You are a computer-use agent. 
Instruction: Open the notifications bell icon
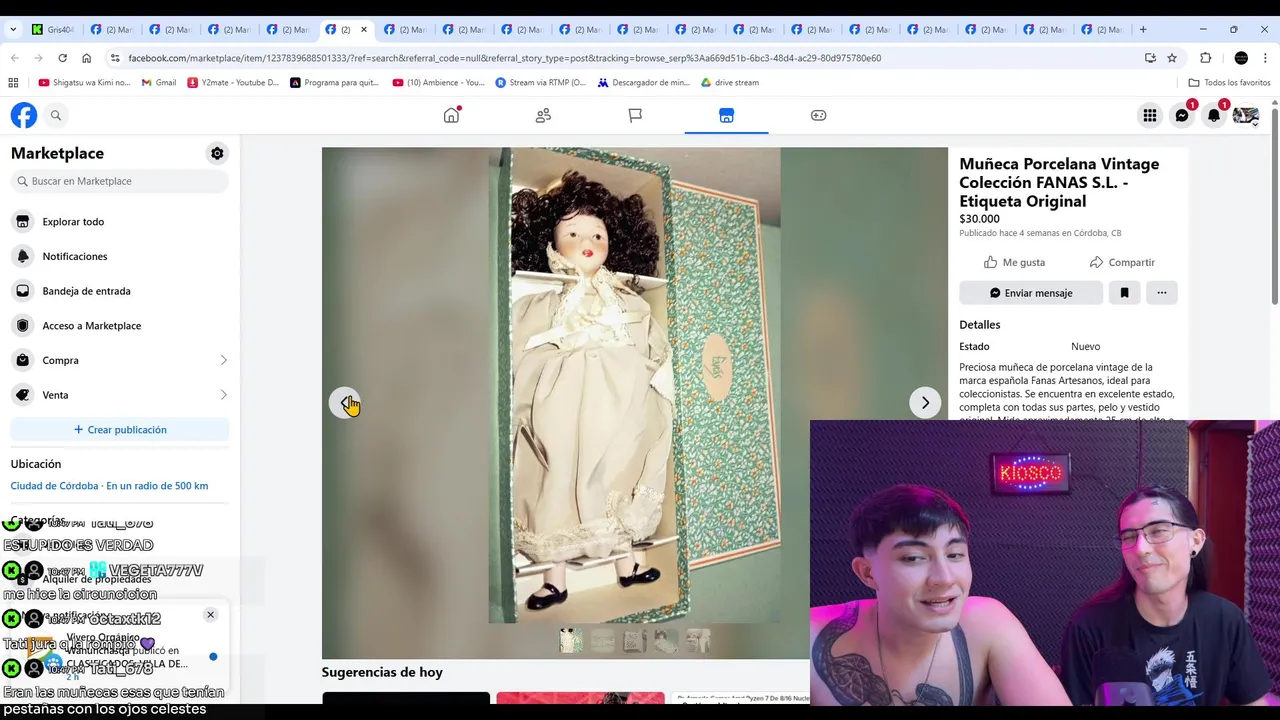click(x=1214, y=115)
